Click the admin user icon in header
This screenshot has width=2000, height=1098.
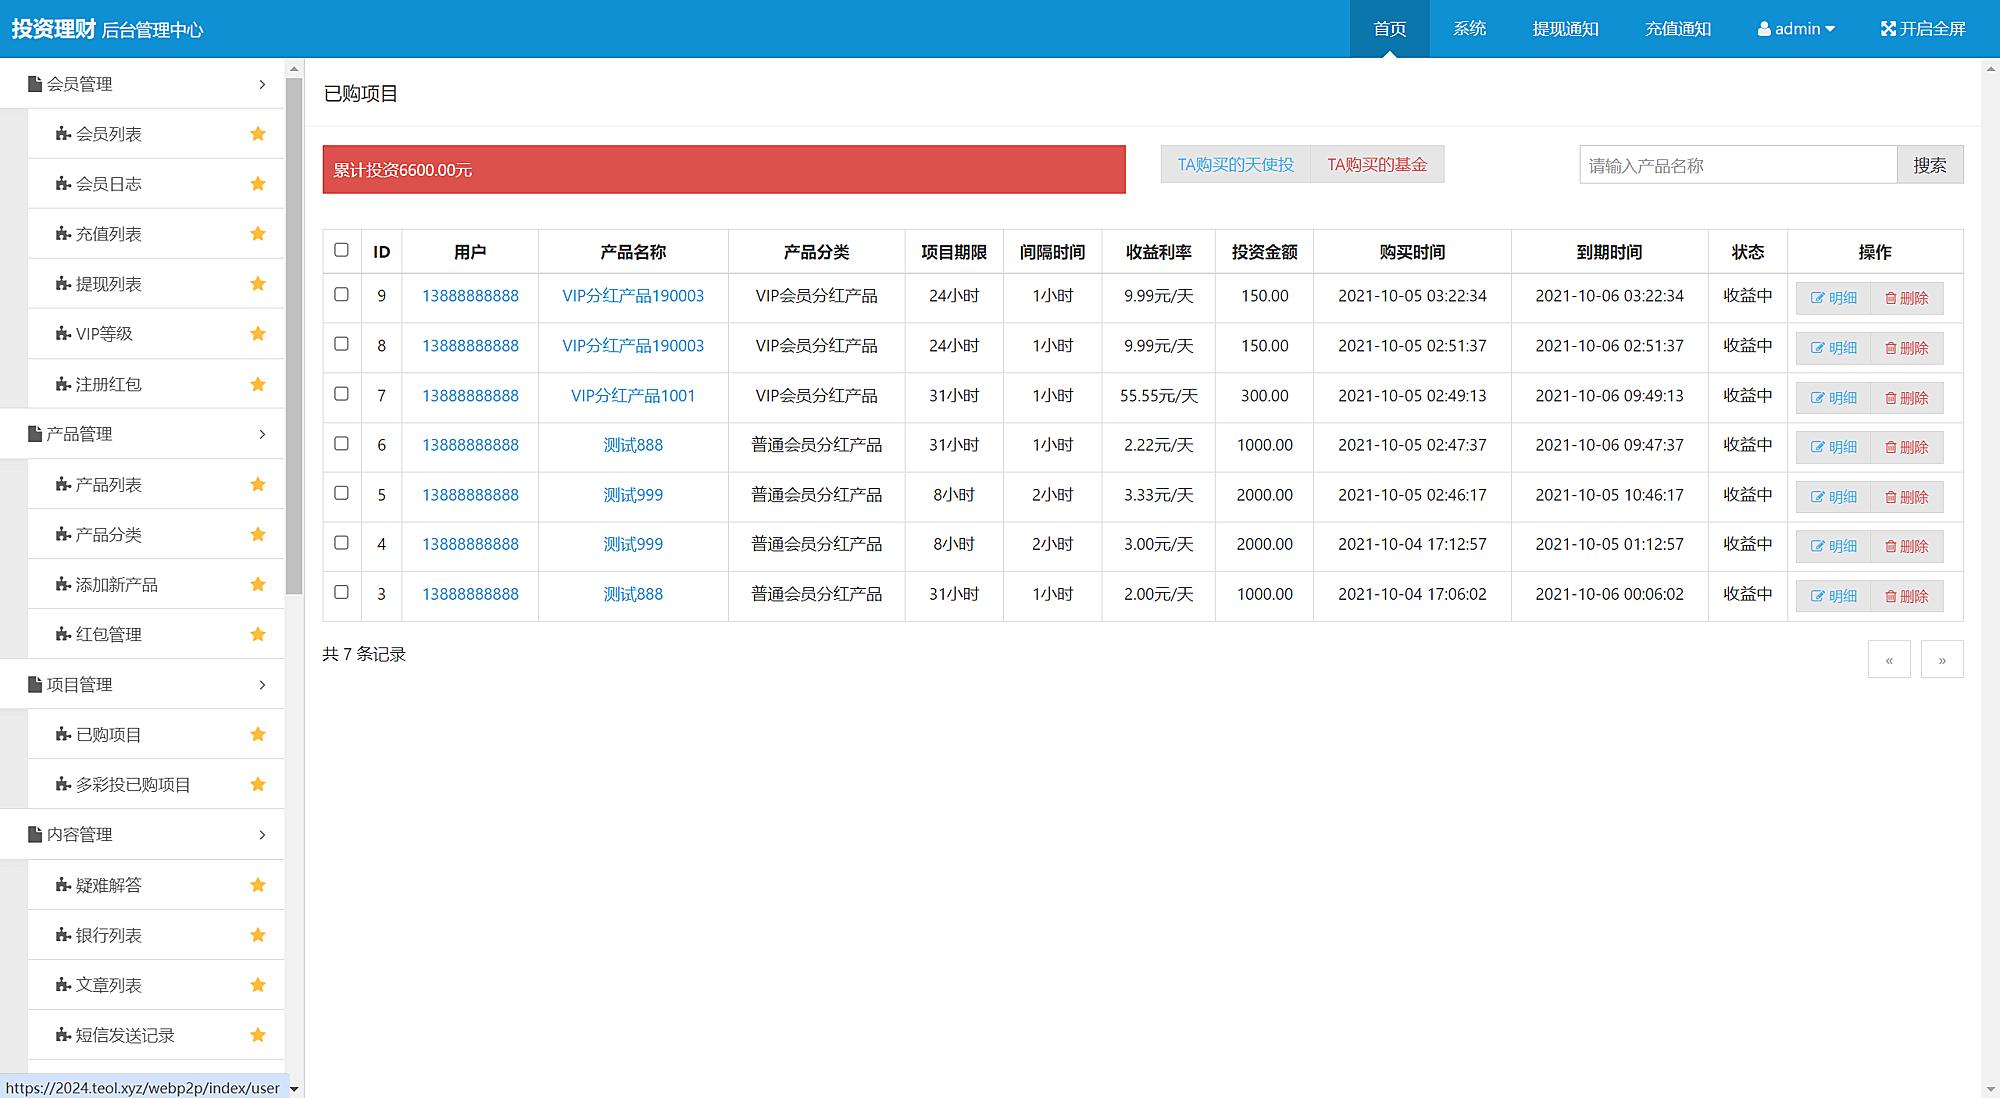pos(1764,29)
